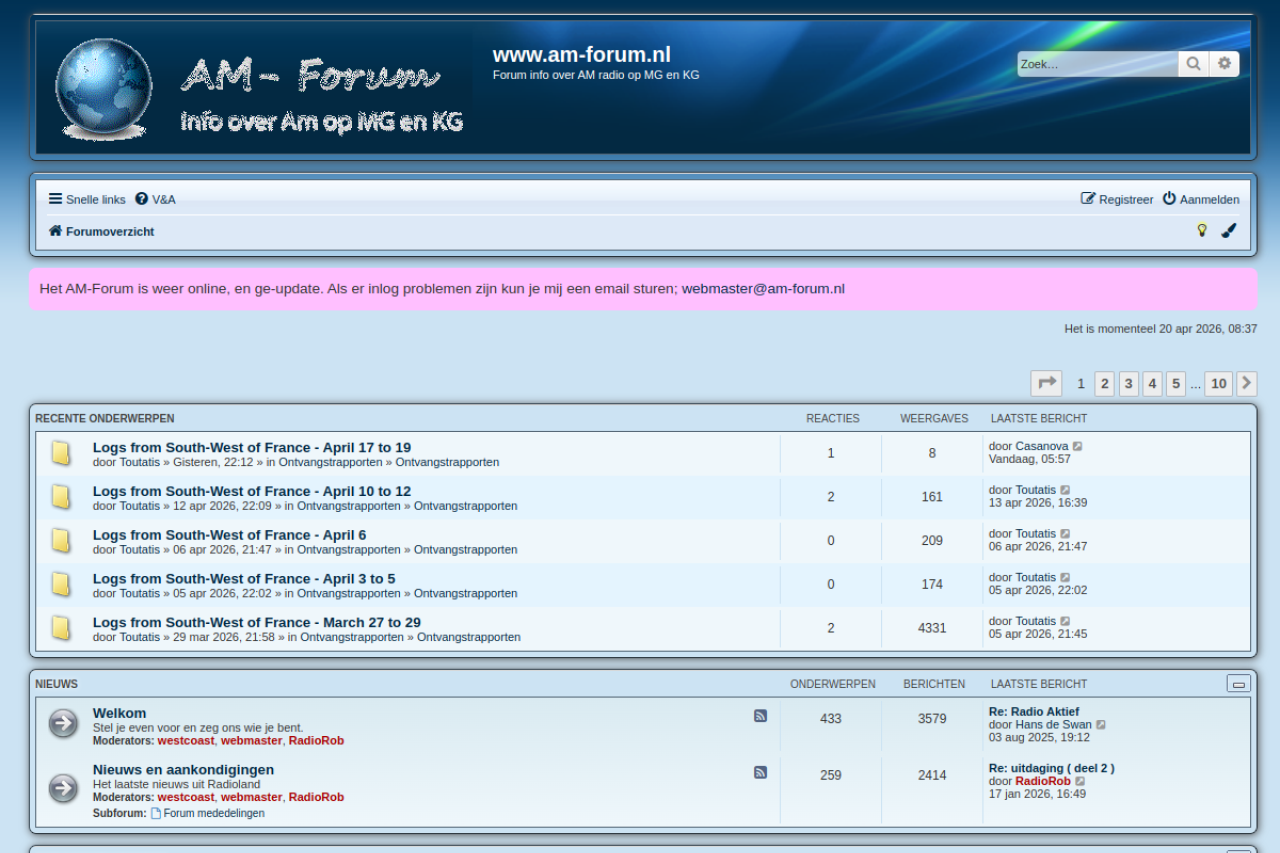Click the www.am-forum.nl site title
This screenshot has height=853, width=1280.
[x=582, y=55]
